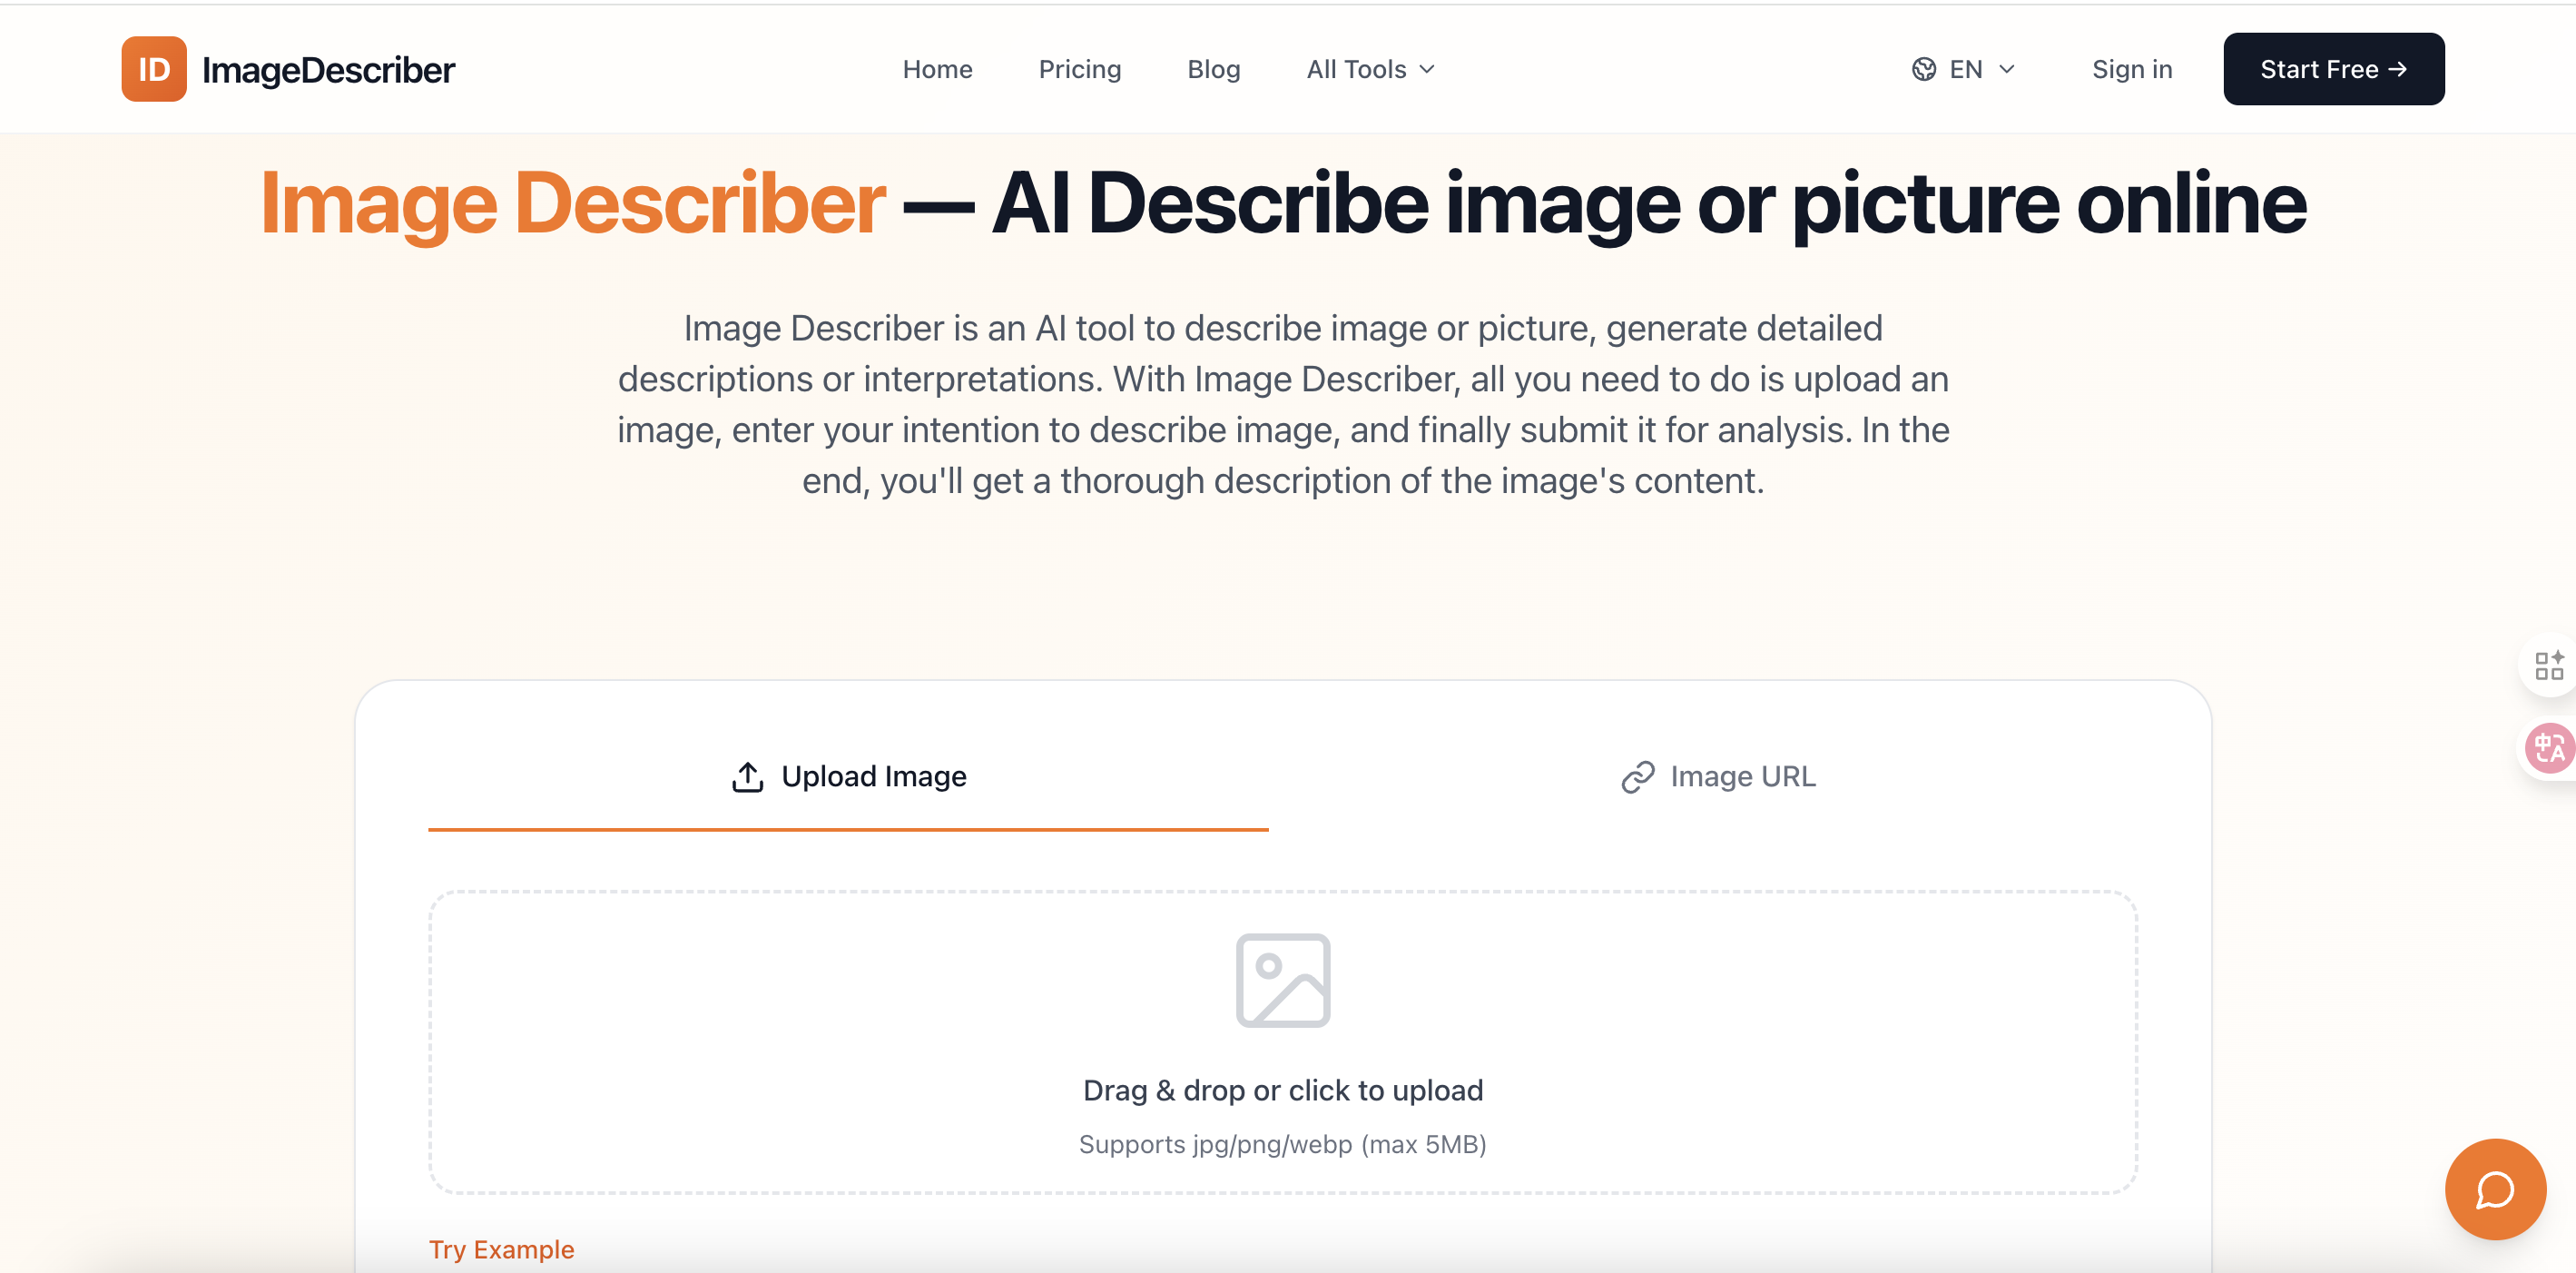Open the Pricing page
This screenshot has height=1273, width=2576.
(1080, 69)
